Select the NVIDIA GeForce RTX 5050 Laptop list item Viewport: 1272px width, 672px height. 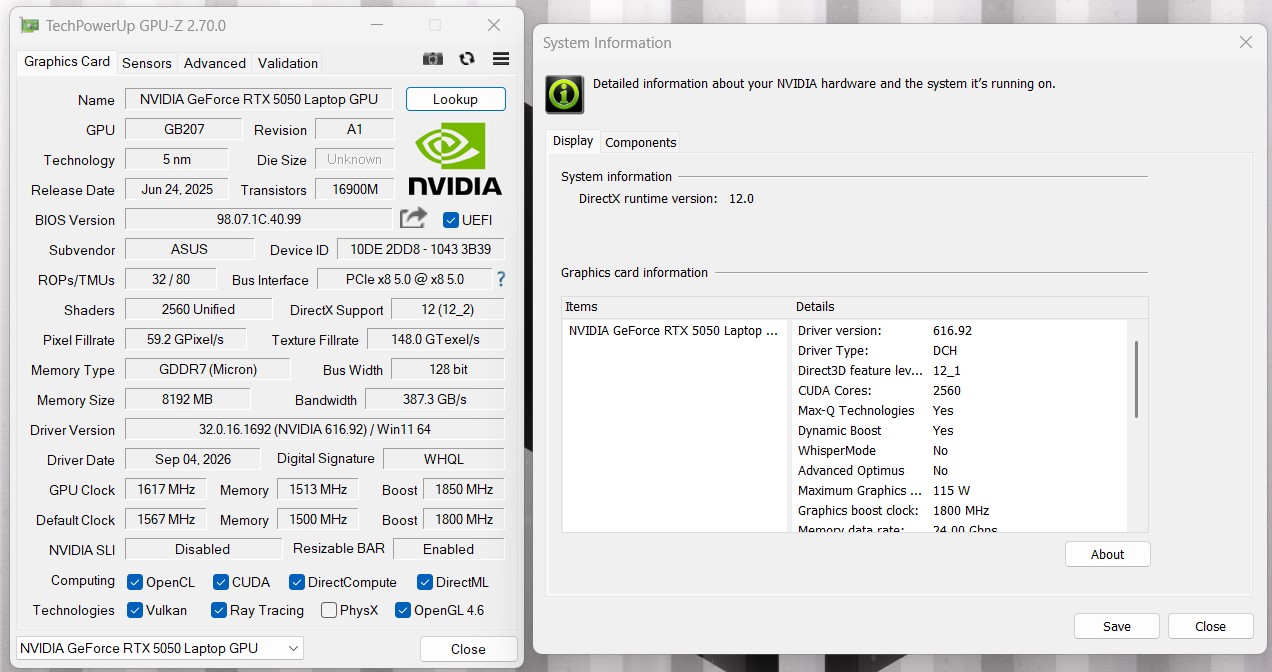(x=673, y=330)
